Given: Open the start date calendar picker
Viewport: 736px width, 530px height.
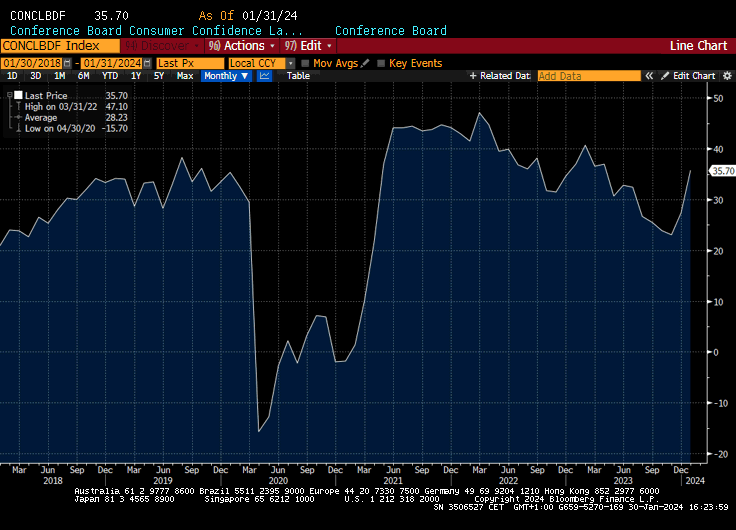Looking at the screenshot, I should pyautogui.click(x=68, y=63).
